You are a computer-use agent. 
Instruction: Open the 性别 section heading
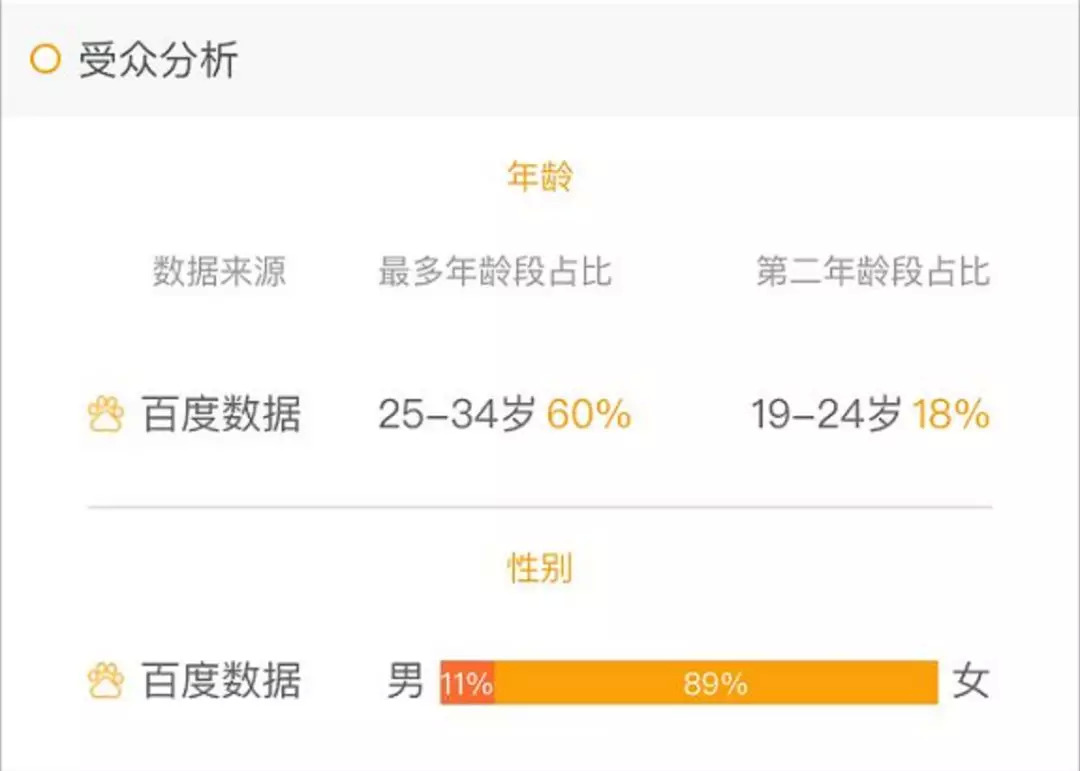[540, 568]
